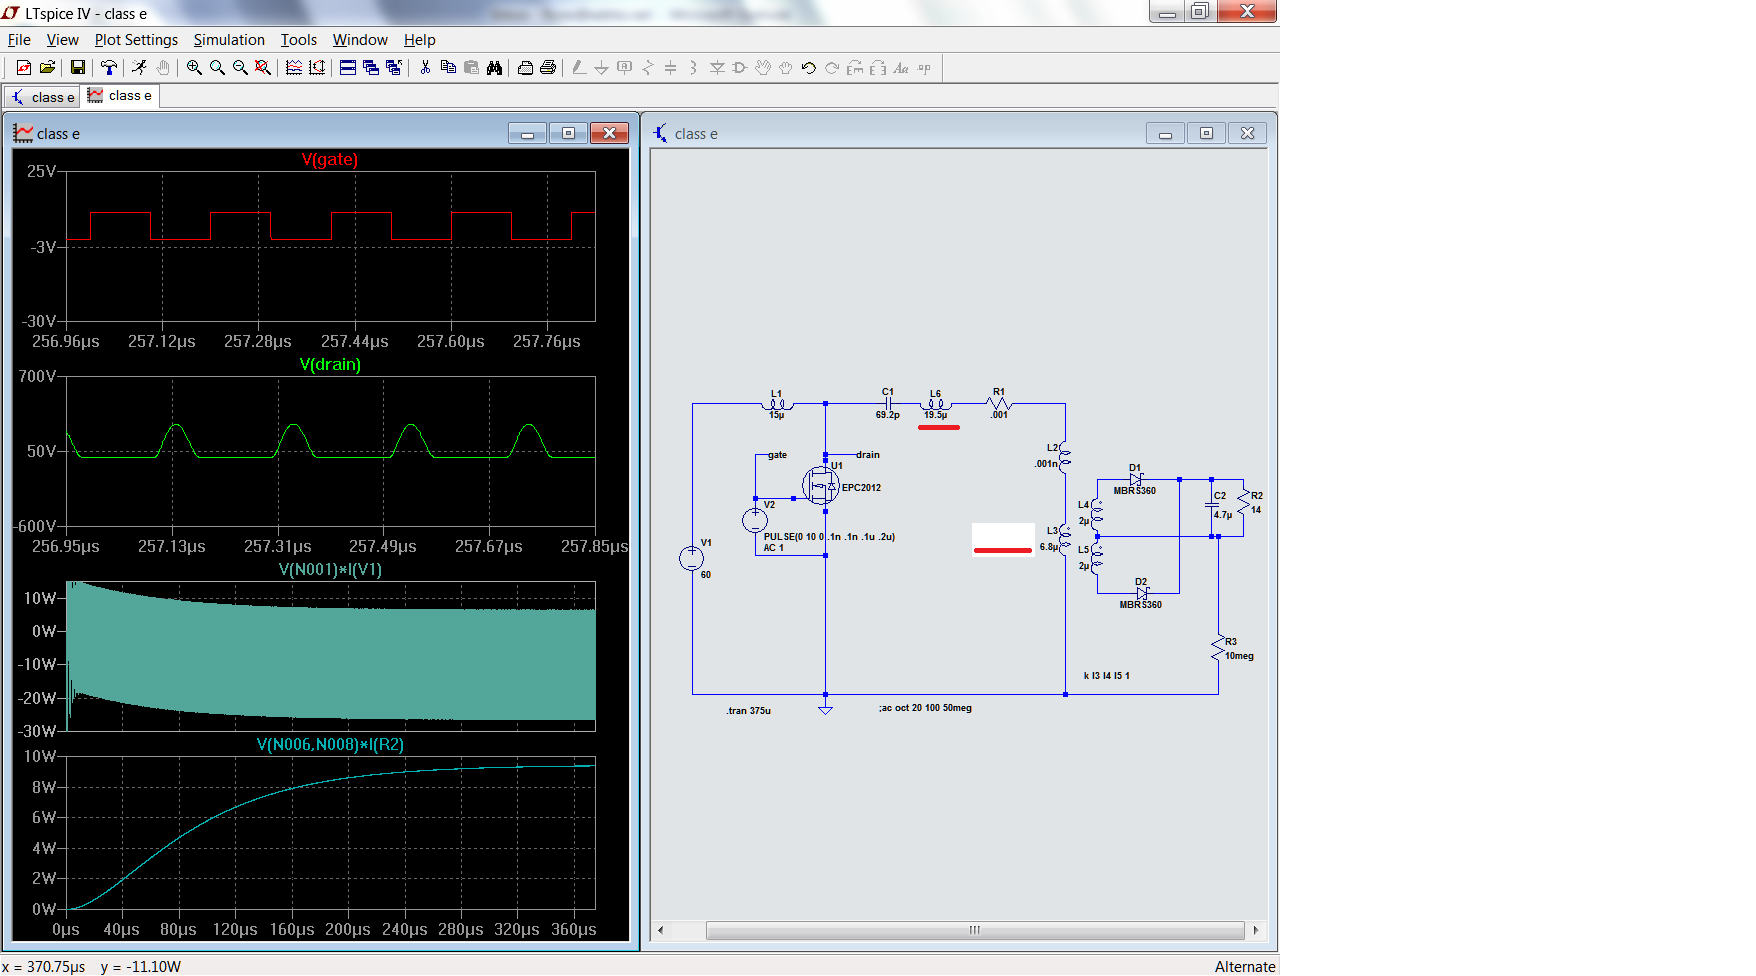Click the Paste clipboard icon

(471, 68)
